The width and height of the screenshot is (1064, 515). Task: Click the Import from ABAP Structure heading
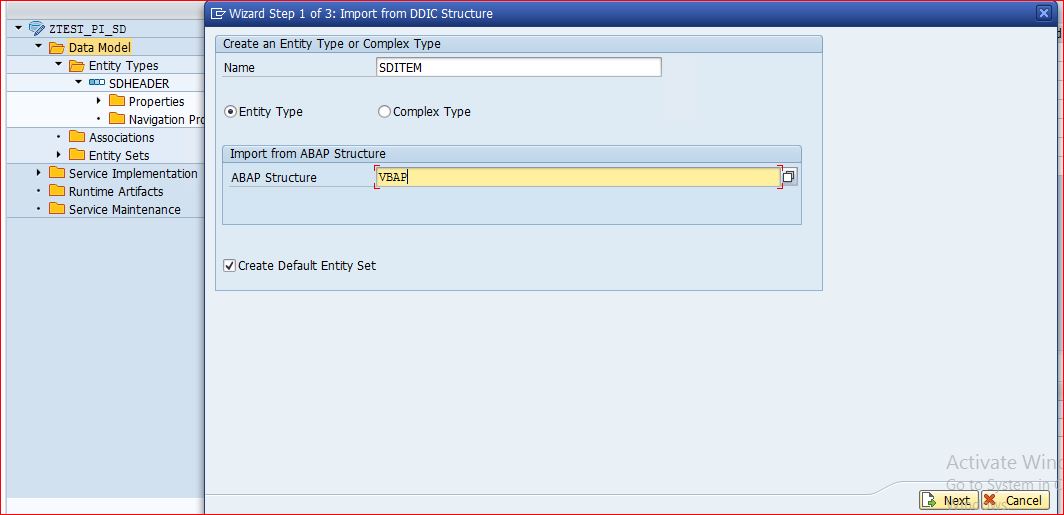click(307, 153)
